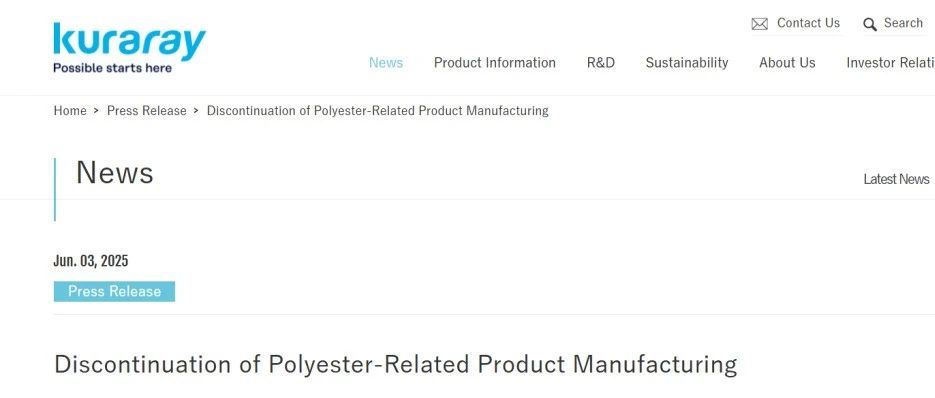
Task: Click the Discontinuation article headline
Action: tap(395, 364)
